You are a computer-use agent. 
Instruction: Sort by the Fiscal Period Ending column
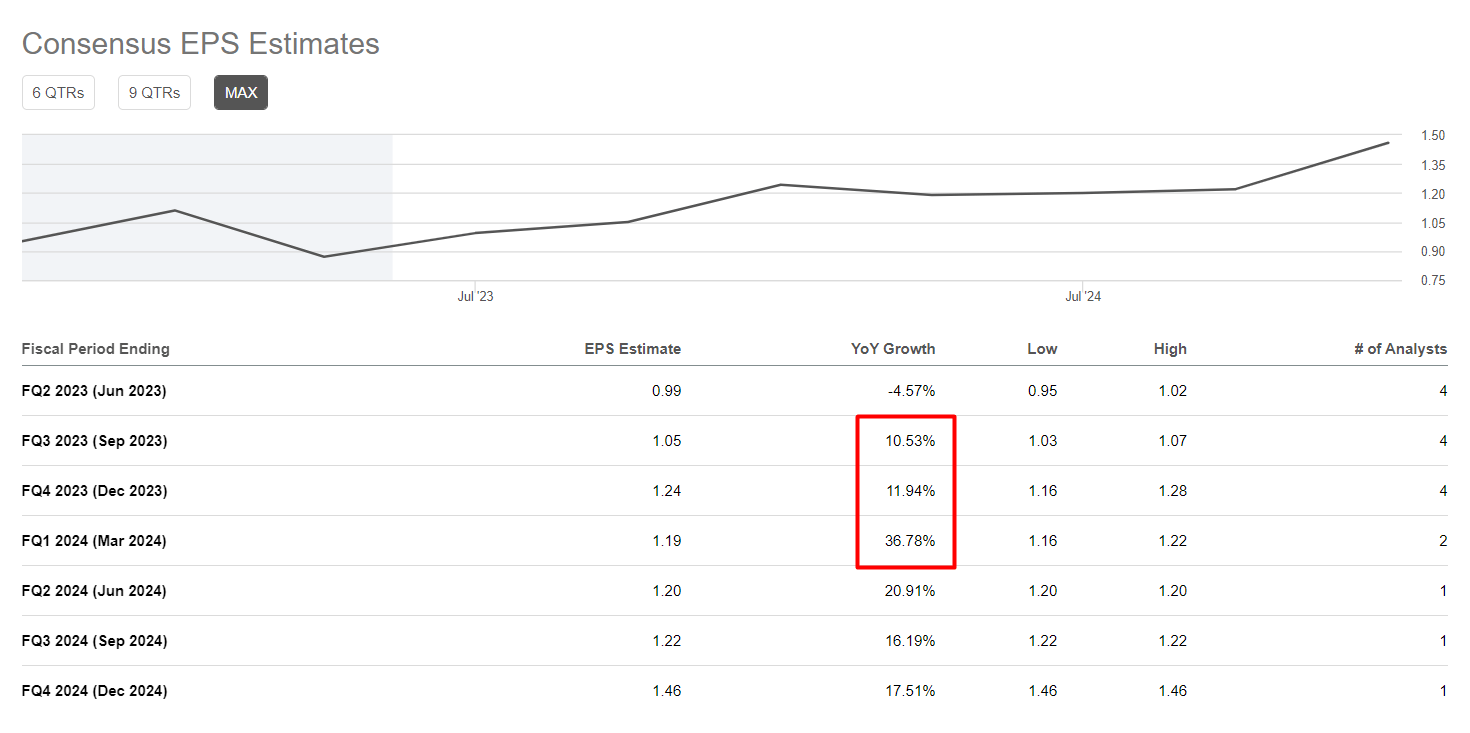point(95,348)
